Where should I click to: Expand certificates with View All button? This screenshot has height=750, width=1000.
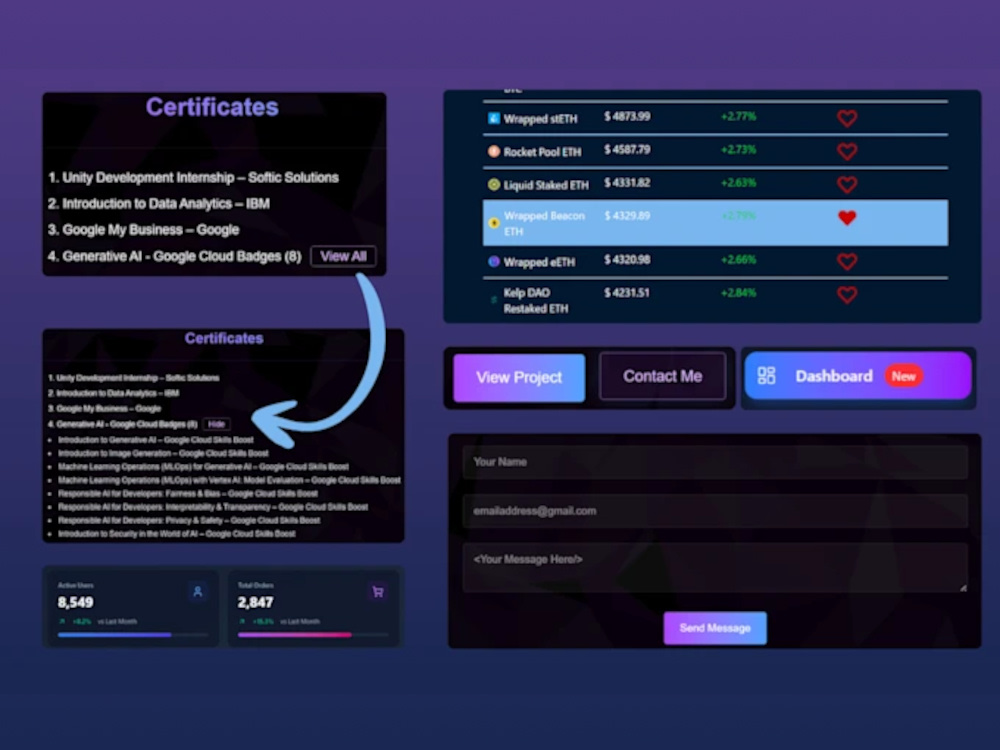(x=343, y=256)
